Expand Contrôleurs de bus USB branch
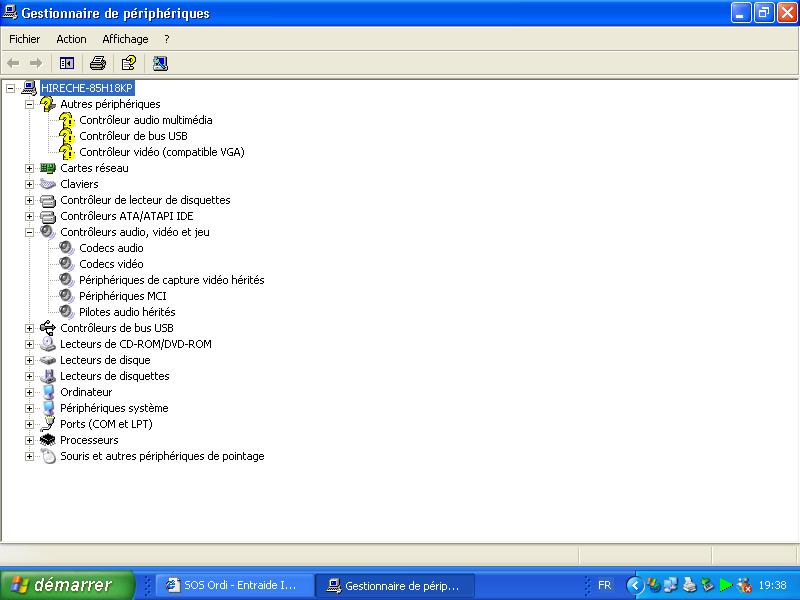800x600 pixels. click(30, 329)
